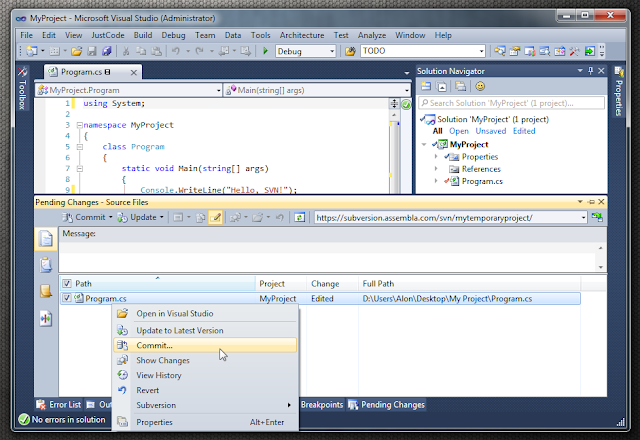This screenshot has height=440, width=640.
Task: Filter Solution Navigator by Edited files
Action: (x=524, y=131)
